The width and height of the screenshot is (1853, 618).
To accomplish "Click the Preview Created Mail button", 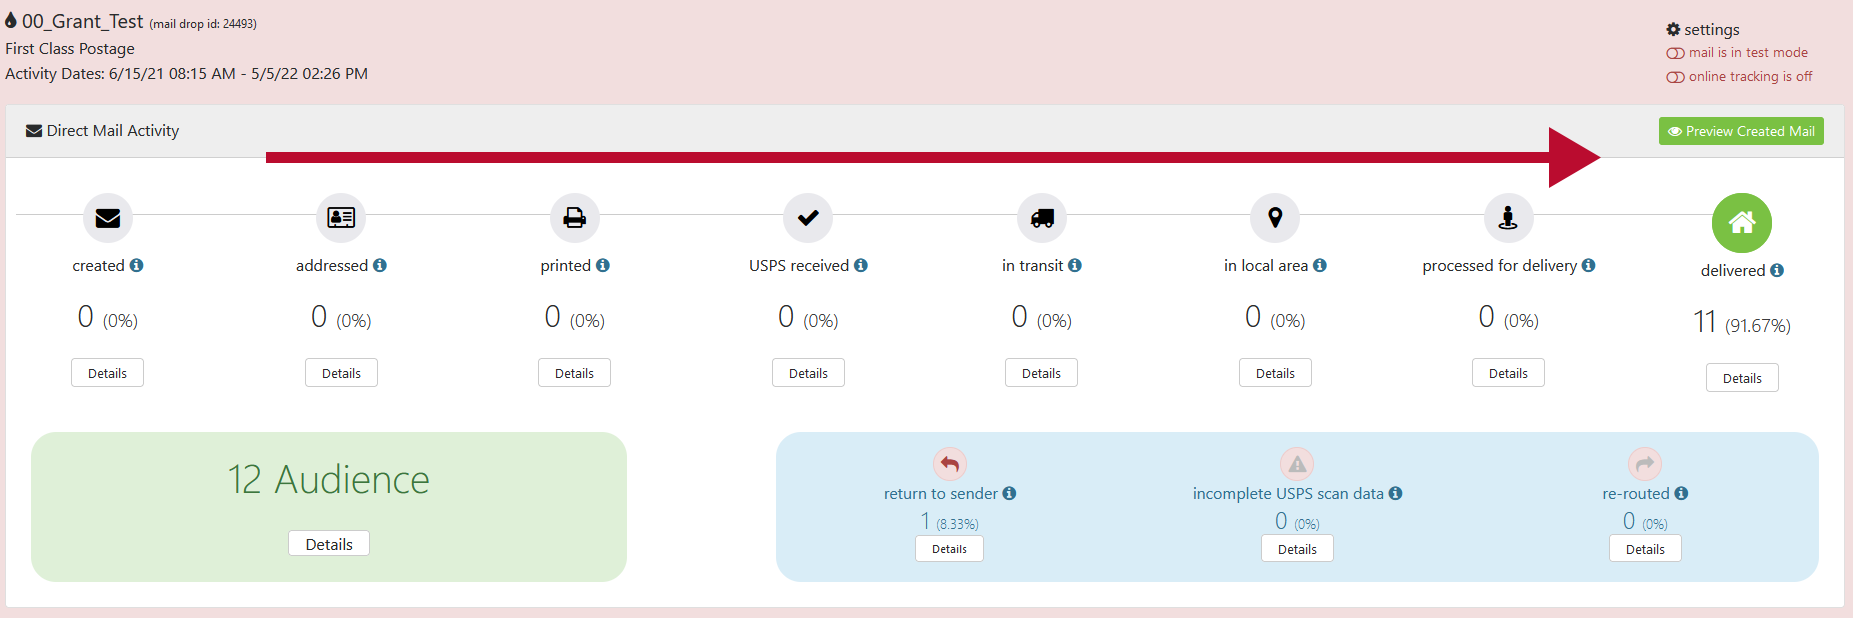I will coord(1741,131).
